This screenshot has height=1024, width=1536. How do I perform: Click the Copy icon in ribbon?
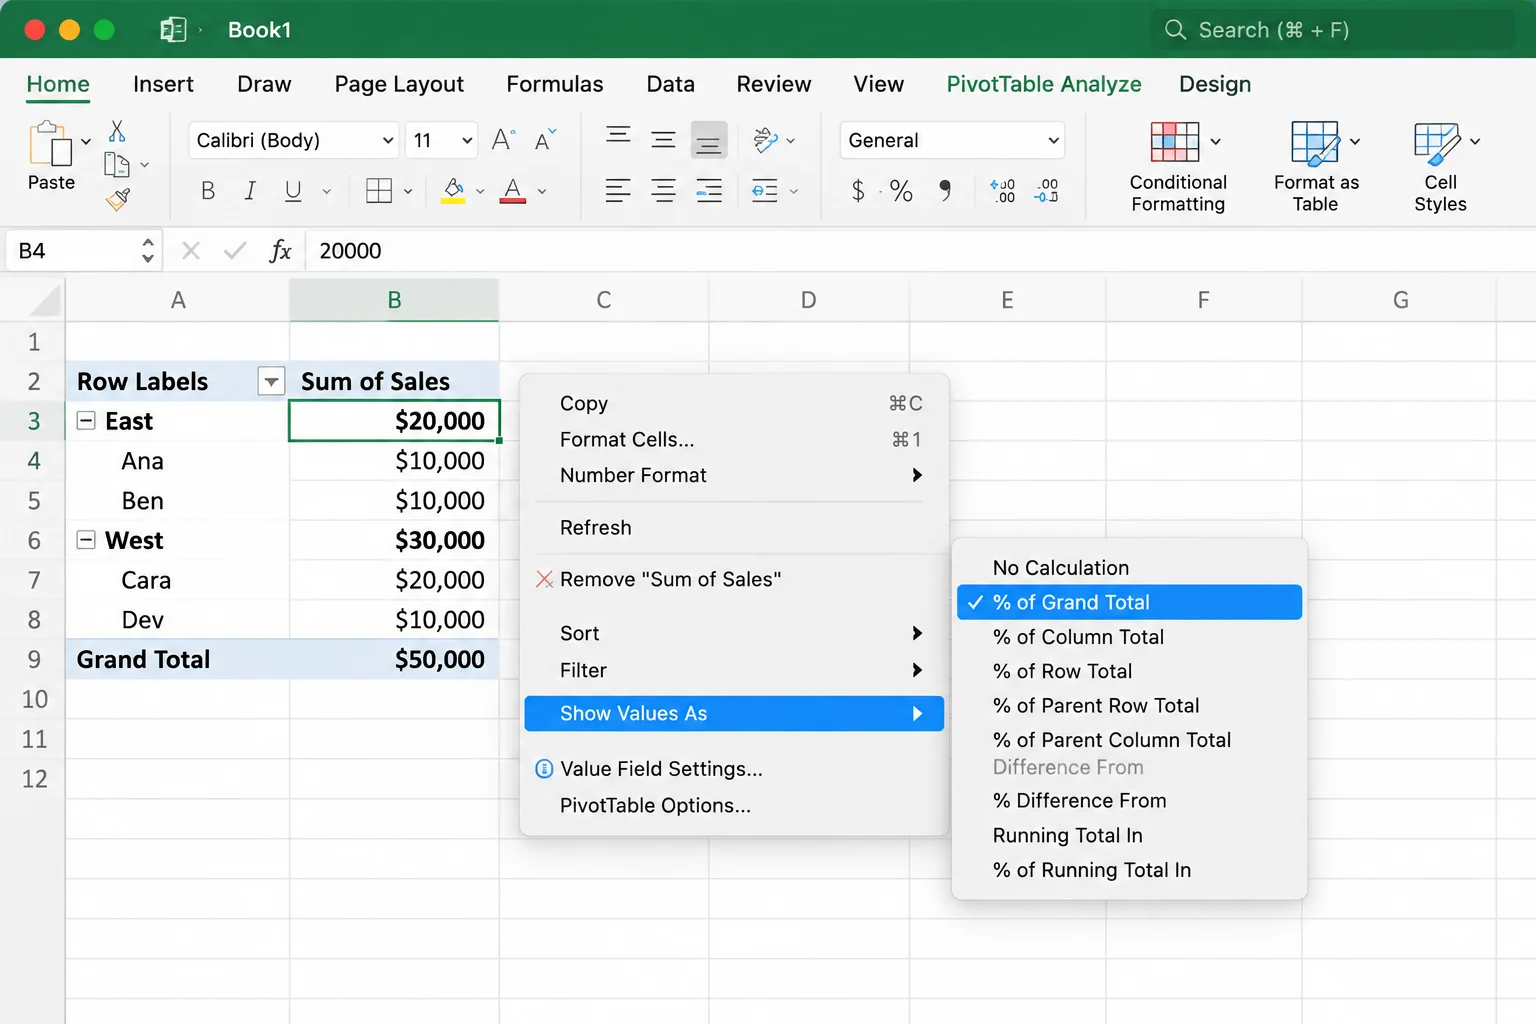(x=117, y=164)
